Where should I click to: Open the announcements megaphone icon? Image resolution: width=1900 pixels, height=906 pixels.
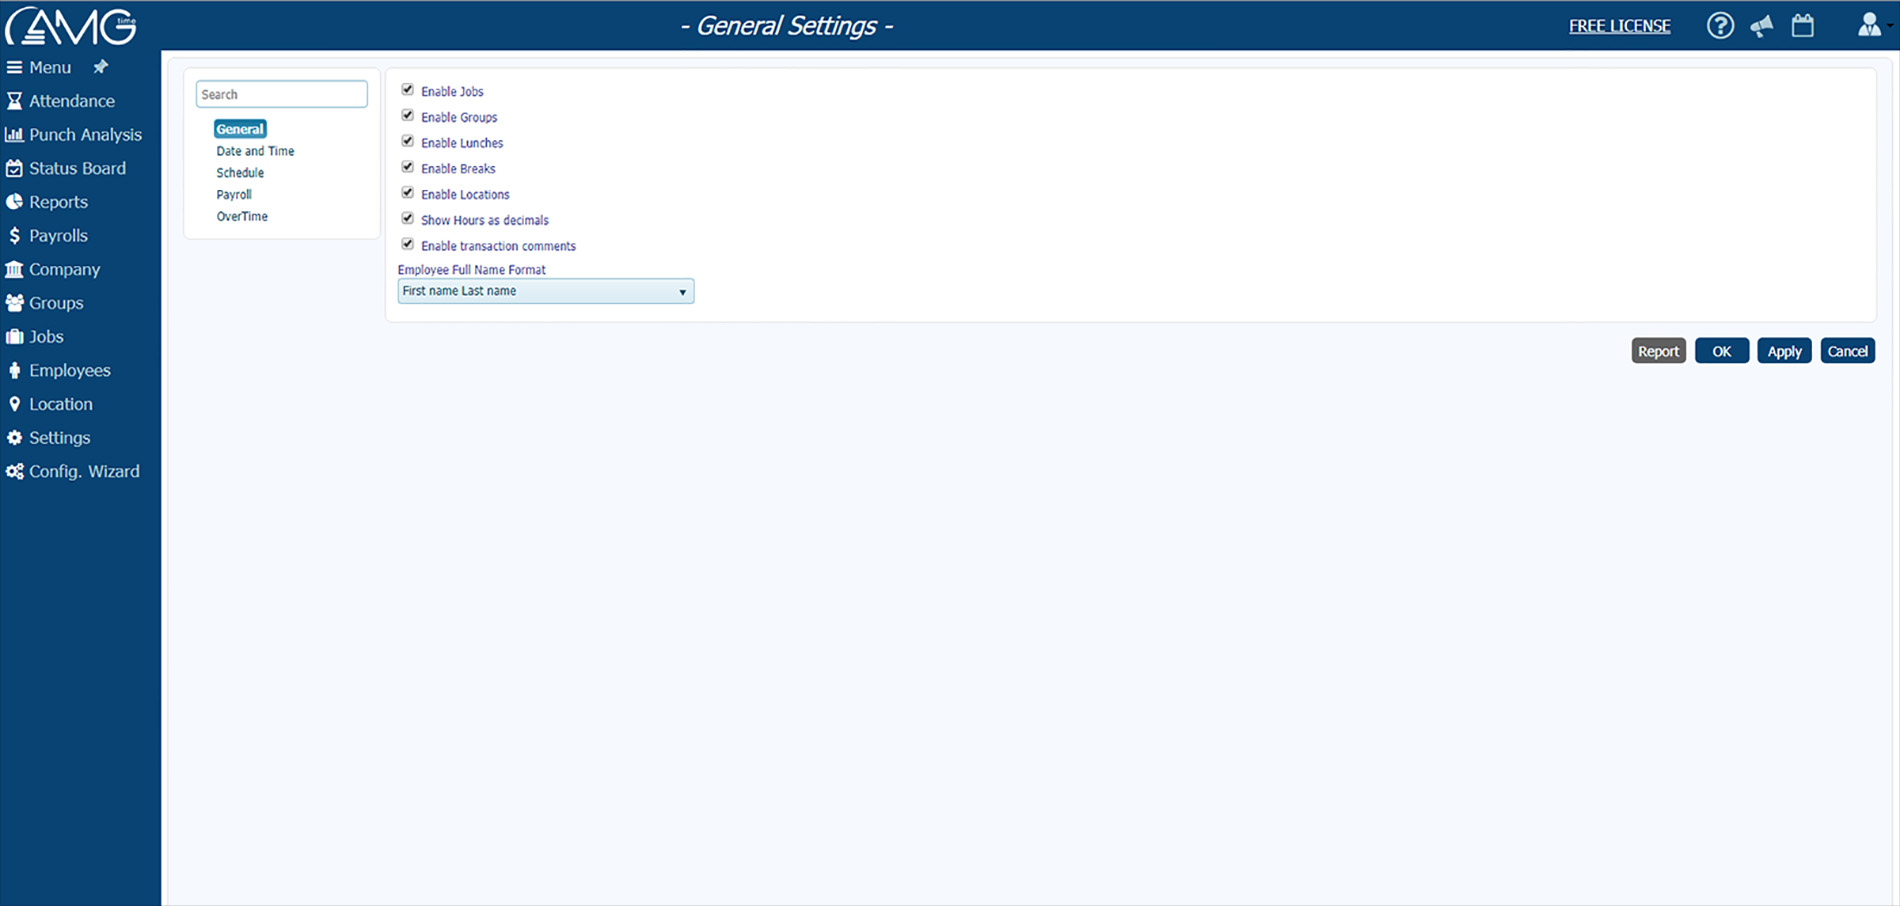(x=1761, y=25)
